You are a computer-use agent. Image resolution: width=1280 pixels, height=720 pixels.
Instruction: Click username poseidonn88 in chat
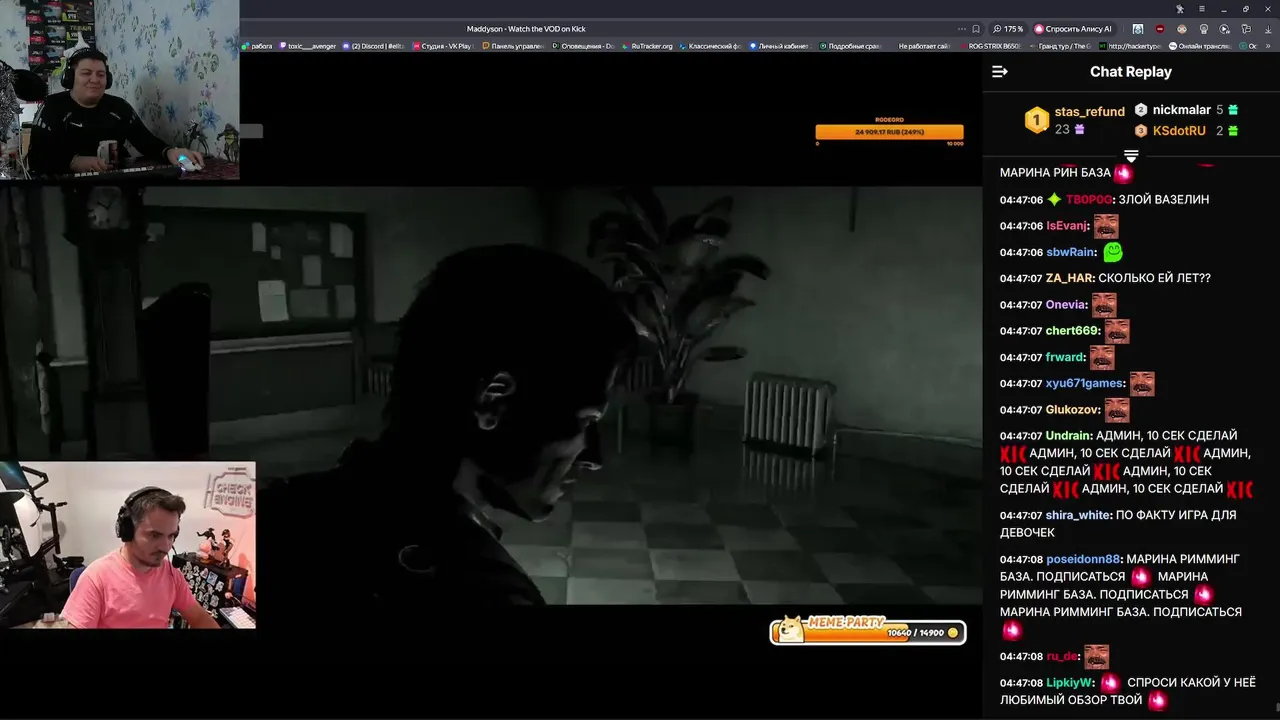point(1083,560)
